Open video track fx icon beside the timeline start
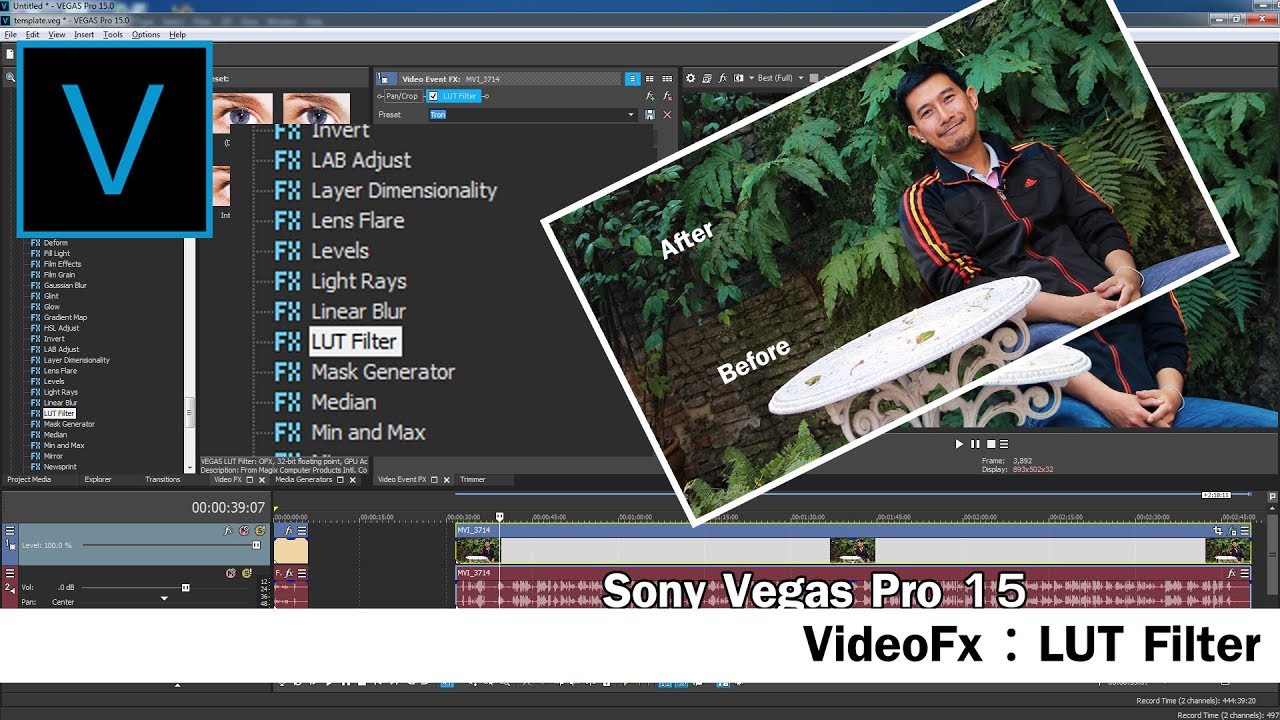 288,531
